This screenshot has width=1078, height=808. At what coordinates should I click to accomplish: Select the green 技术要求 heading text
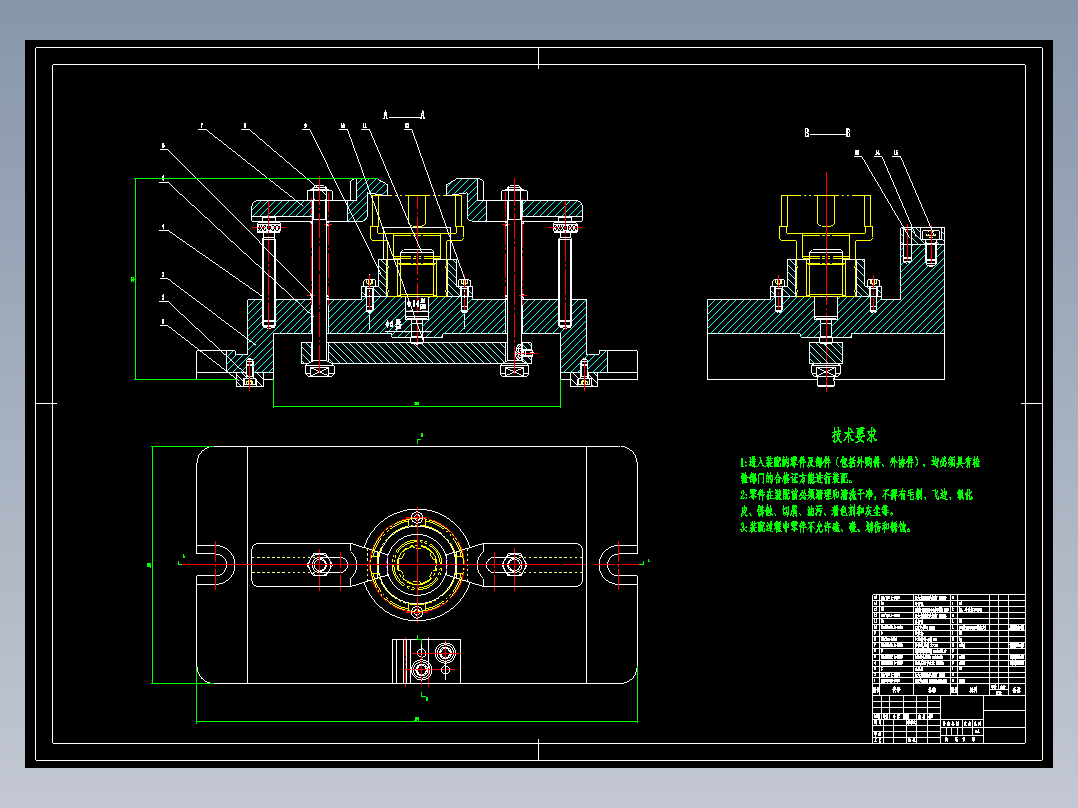pyautogui.click(x=855, y=435)
